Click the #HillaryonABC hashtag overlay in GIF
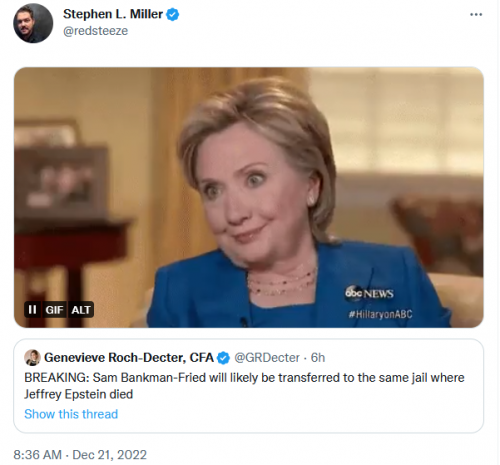 (x=380, y=314)
